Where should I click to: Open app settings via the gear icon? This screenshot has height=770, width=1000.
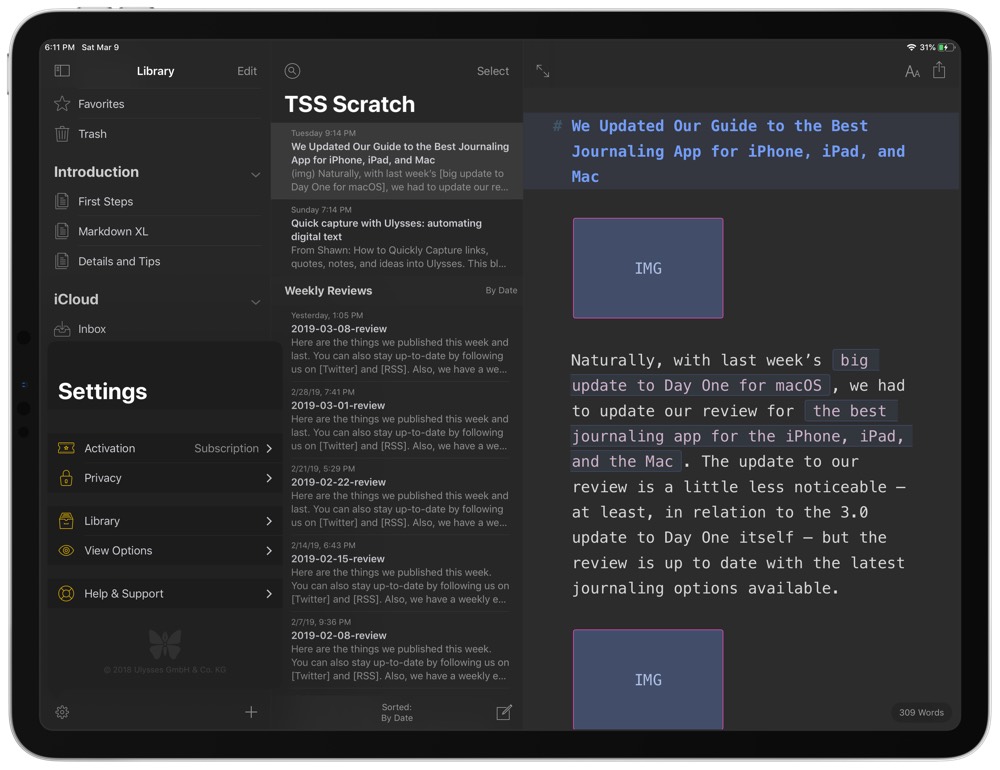pyautogui.click(x=62, y=712)
